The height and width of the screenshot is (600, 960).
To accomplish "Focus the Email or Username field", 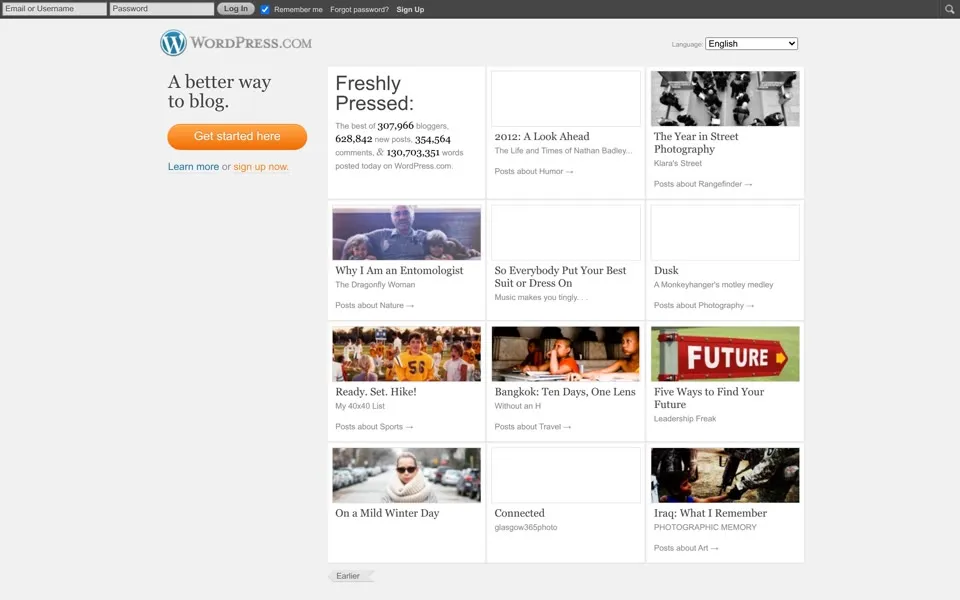I will tap(54, 9).
